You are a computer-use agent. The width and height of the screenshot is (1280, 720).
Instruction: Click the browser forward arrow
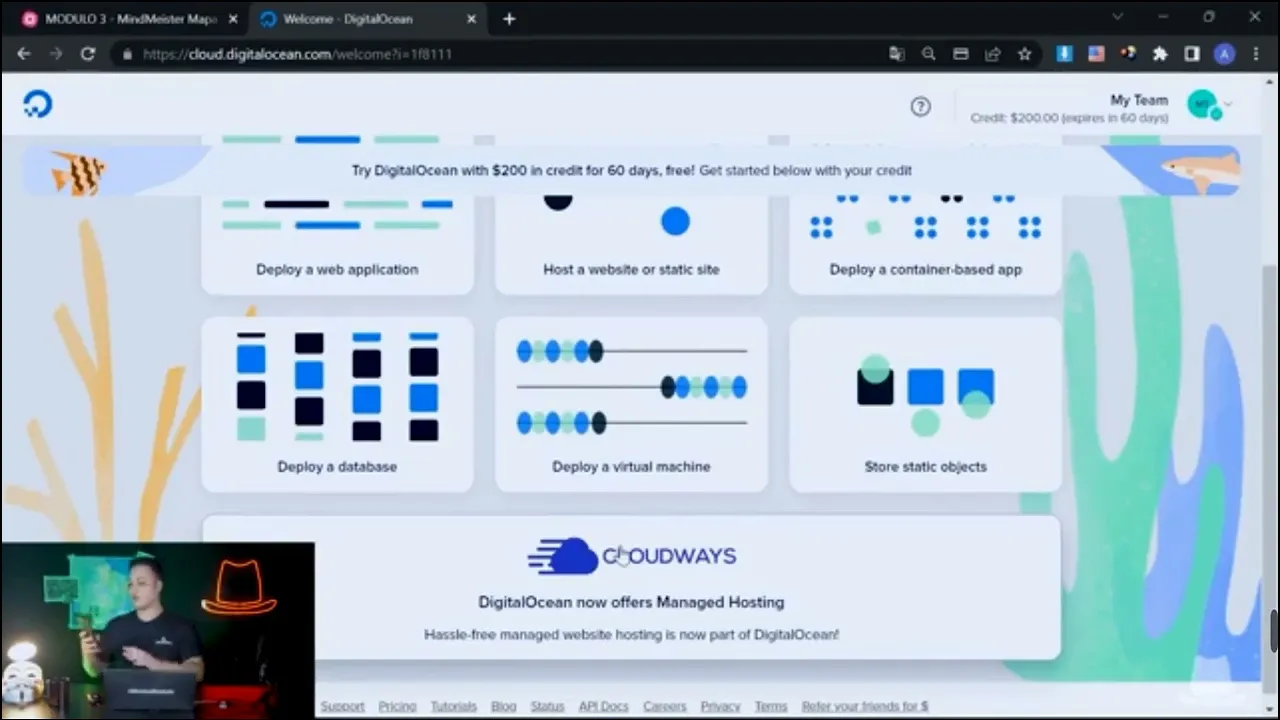click(x=56, y=54)
